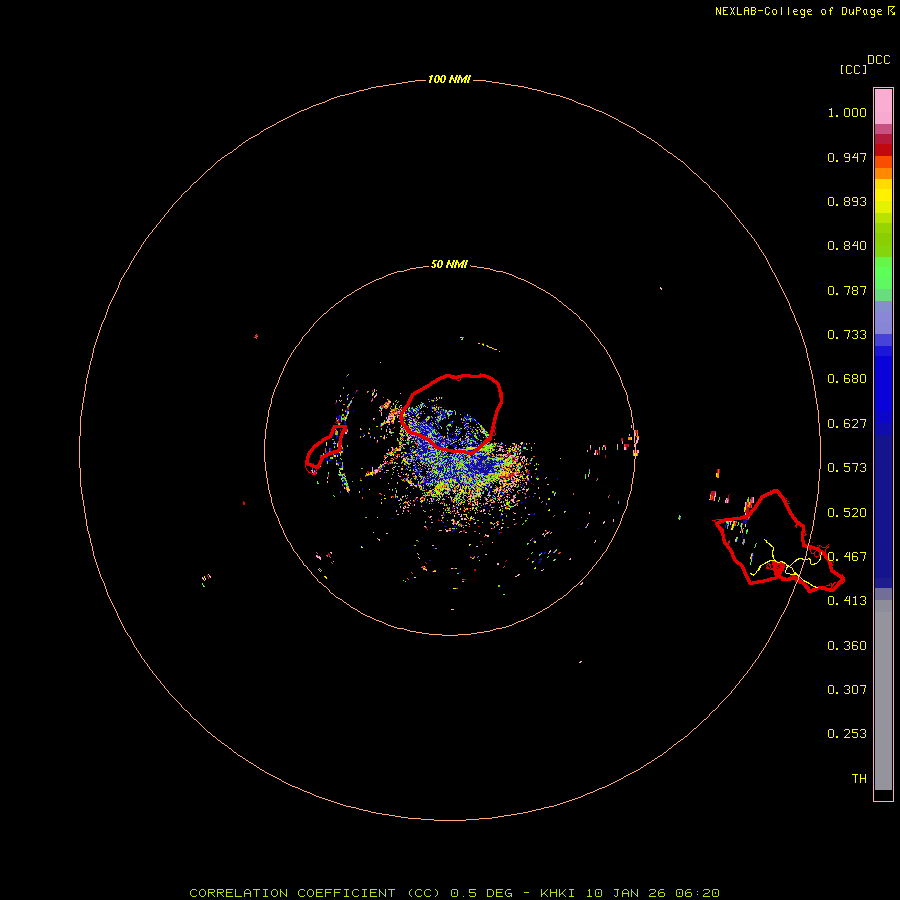Click the 100 NMI range ring label
This screenshot has width=900, height=900.
tap(449, 79)
